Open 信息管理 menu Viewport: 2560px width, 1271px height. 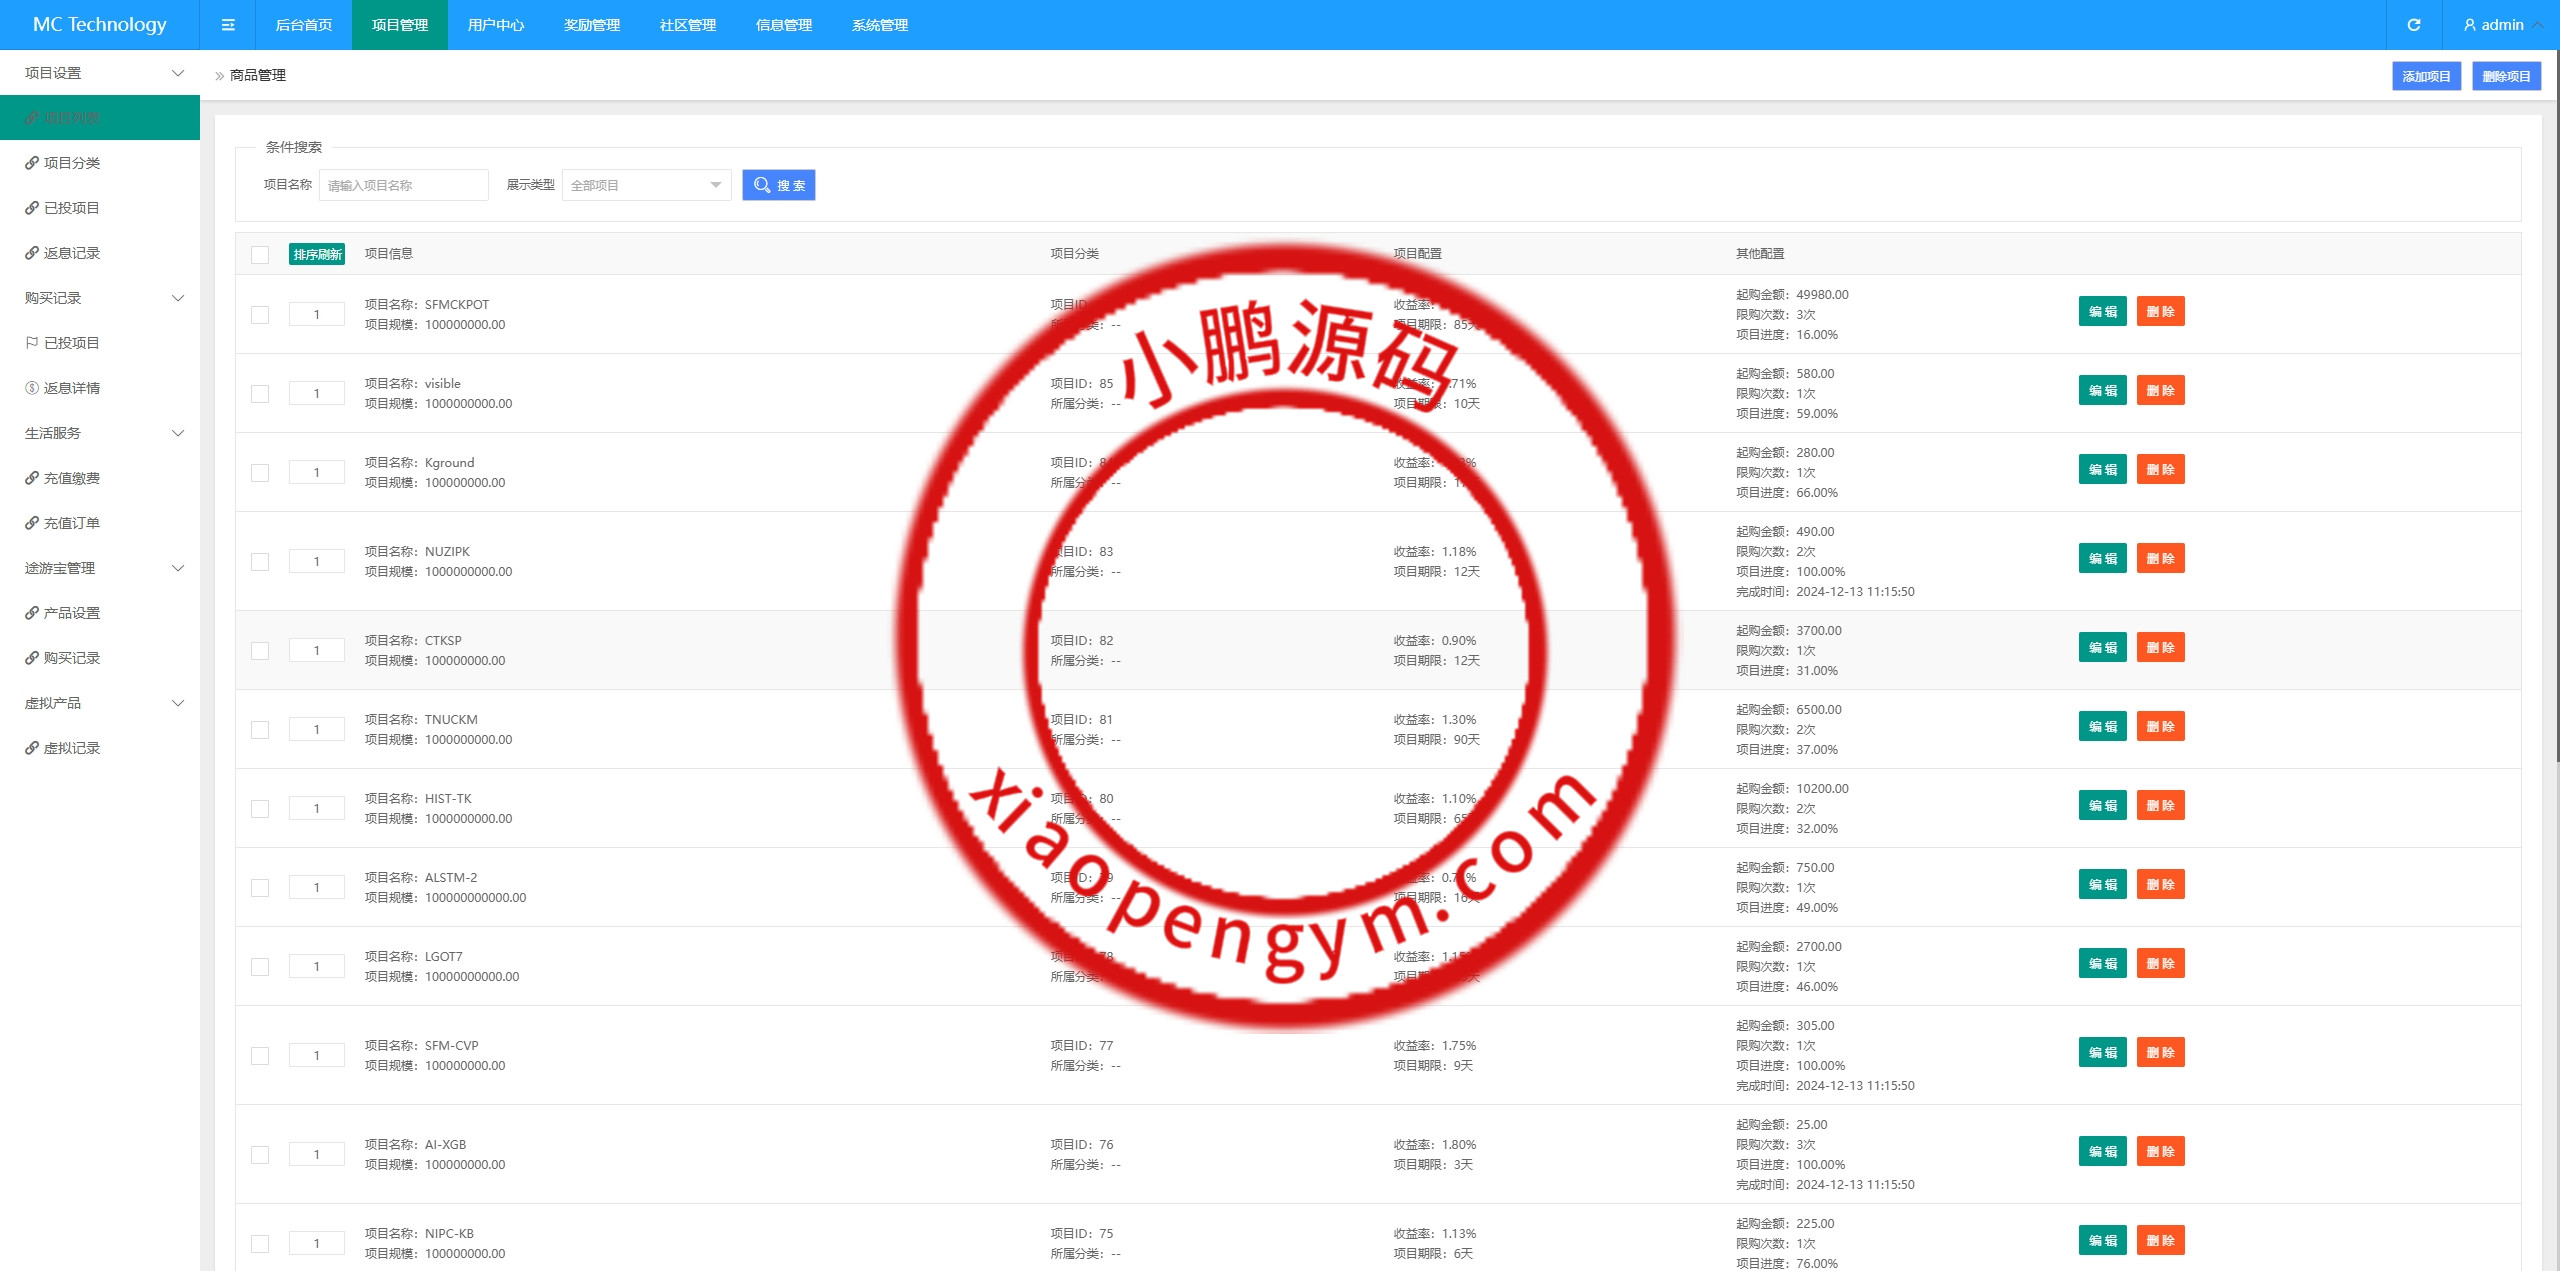pyautogui.click(x=784, y=25)
